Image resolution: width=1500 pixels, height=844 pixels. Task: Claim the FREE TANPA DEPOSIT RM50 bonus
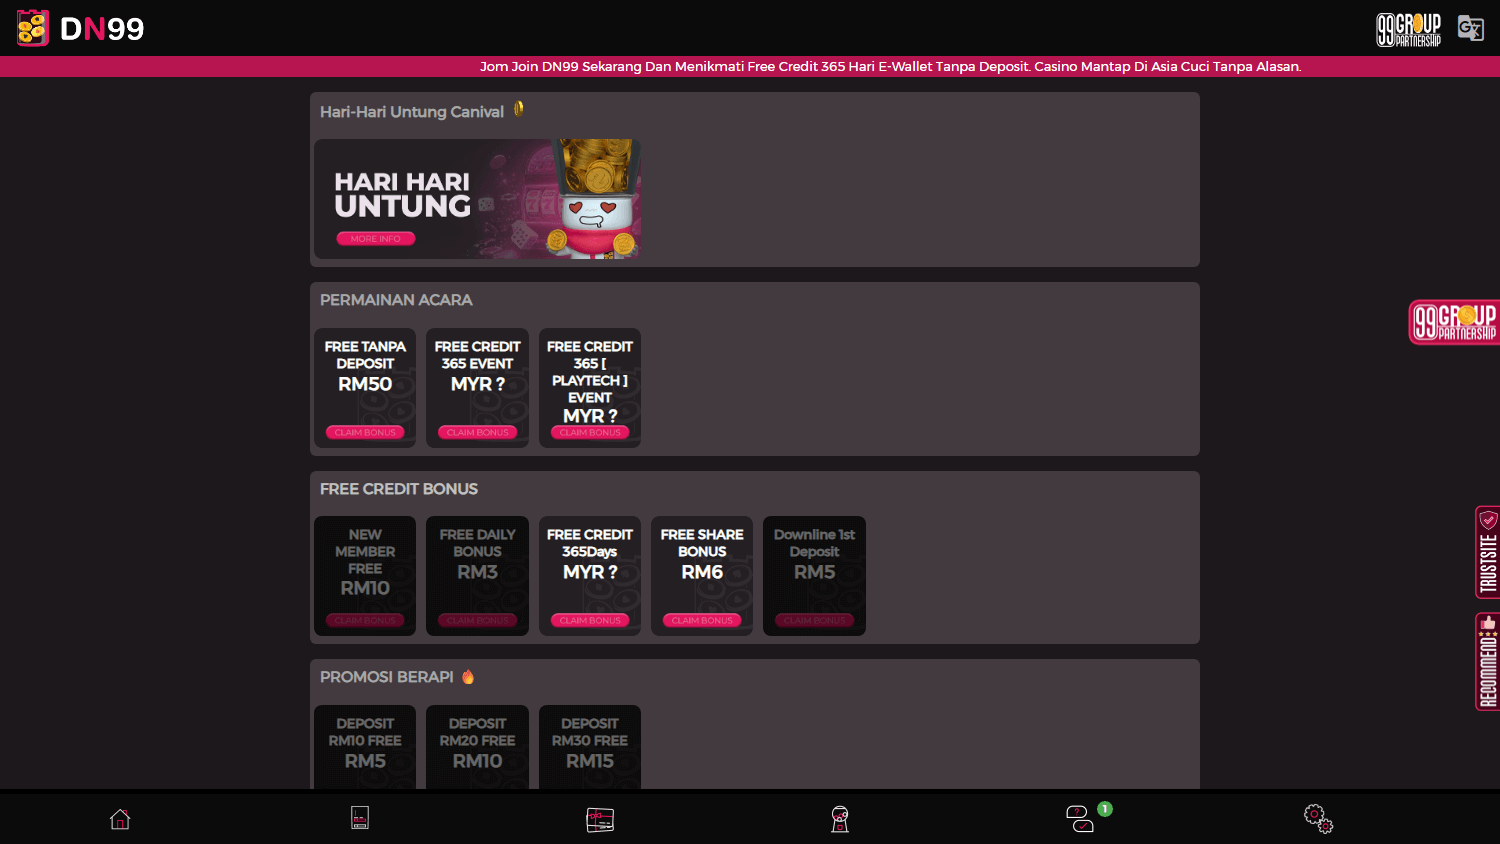[364, 432]
